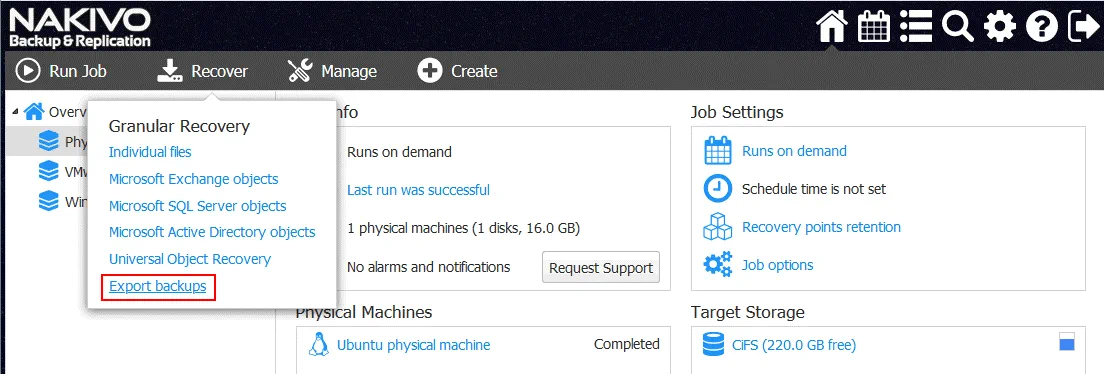Click the Log out icon

coord(1083,27)
